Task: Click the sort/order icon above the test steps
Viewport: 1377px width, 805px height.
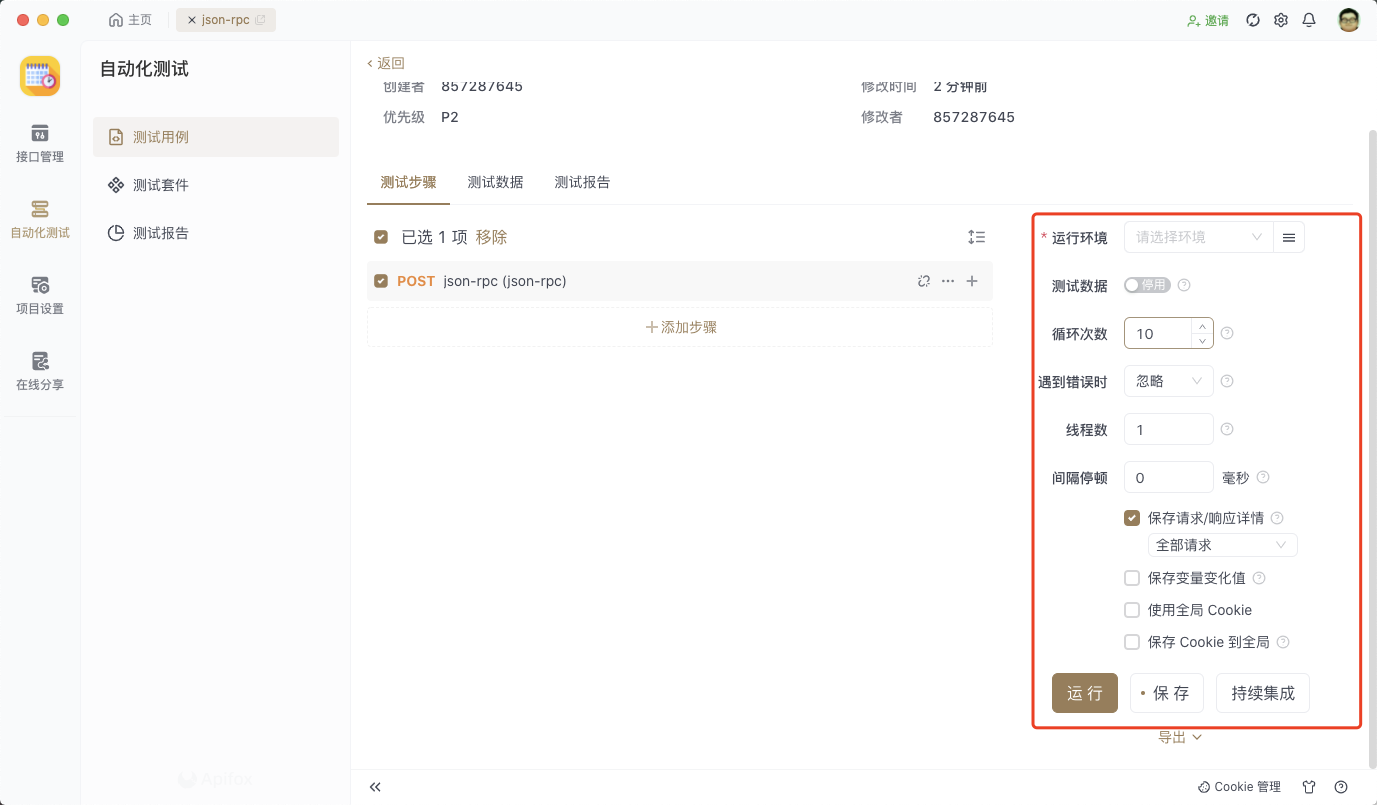Action: pyautogui.click(x=977, y=237)
